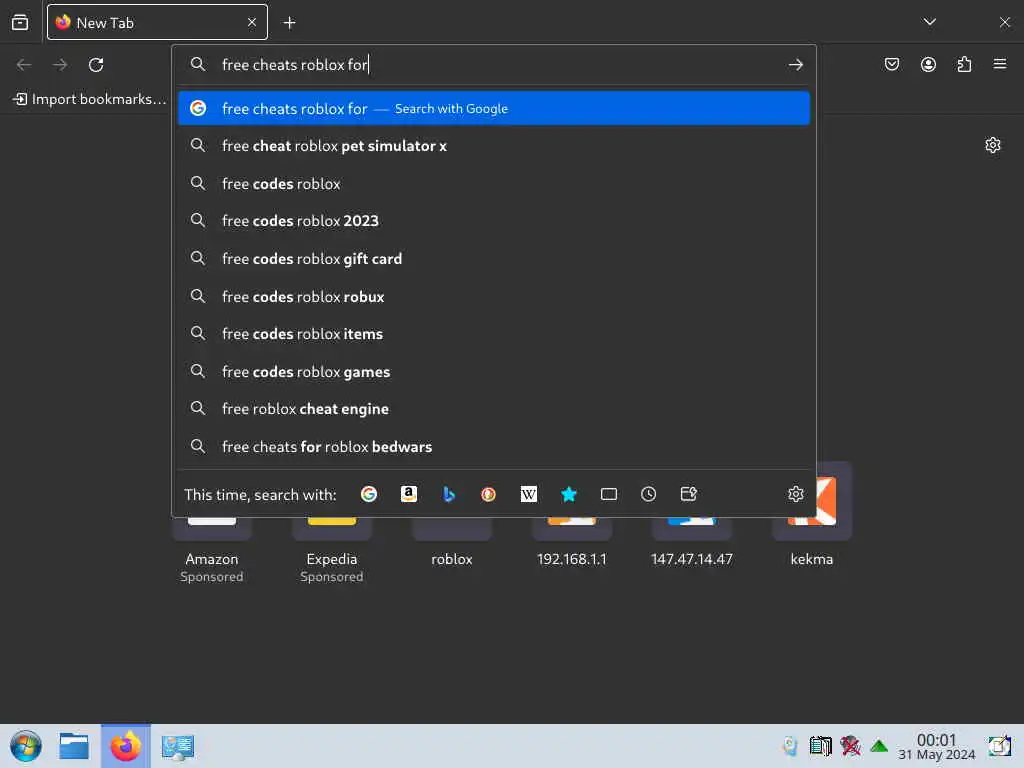
Task: Search this time with DuckDuckGo icon
Action: pyautogui.click(x=488, y=494)
